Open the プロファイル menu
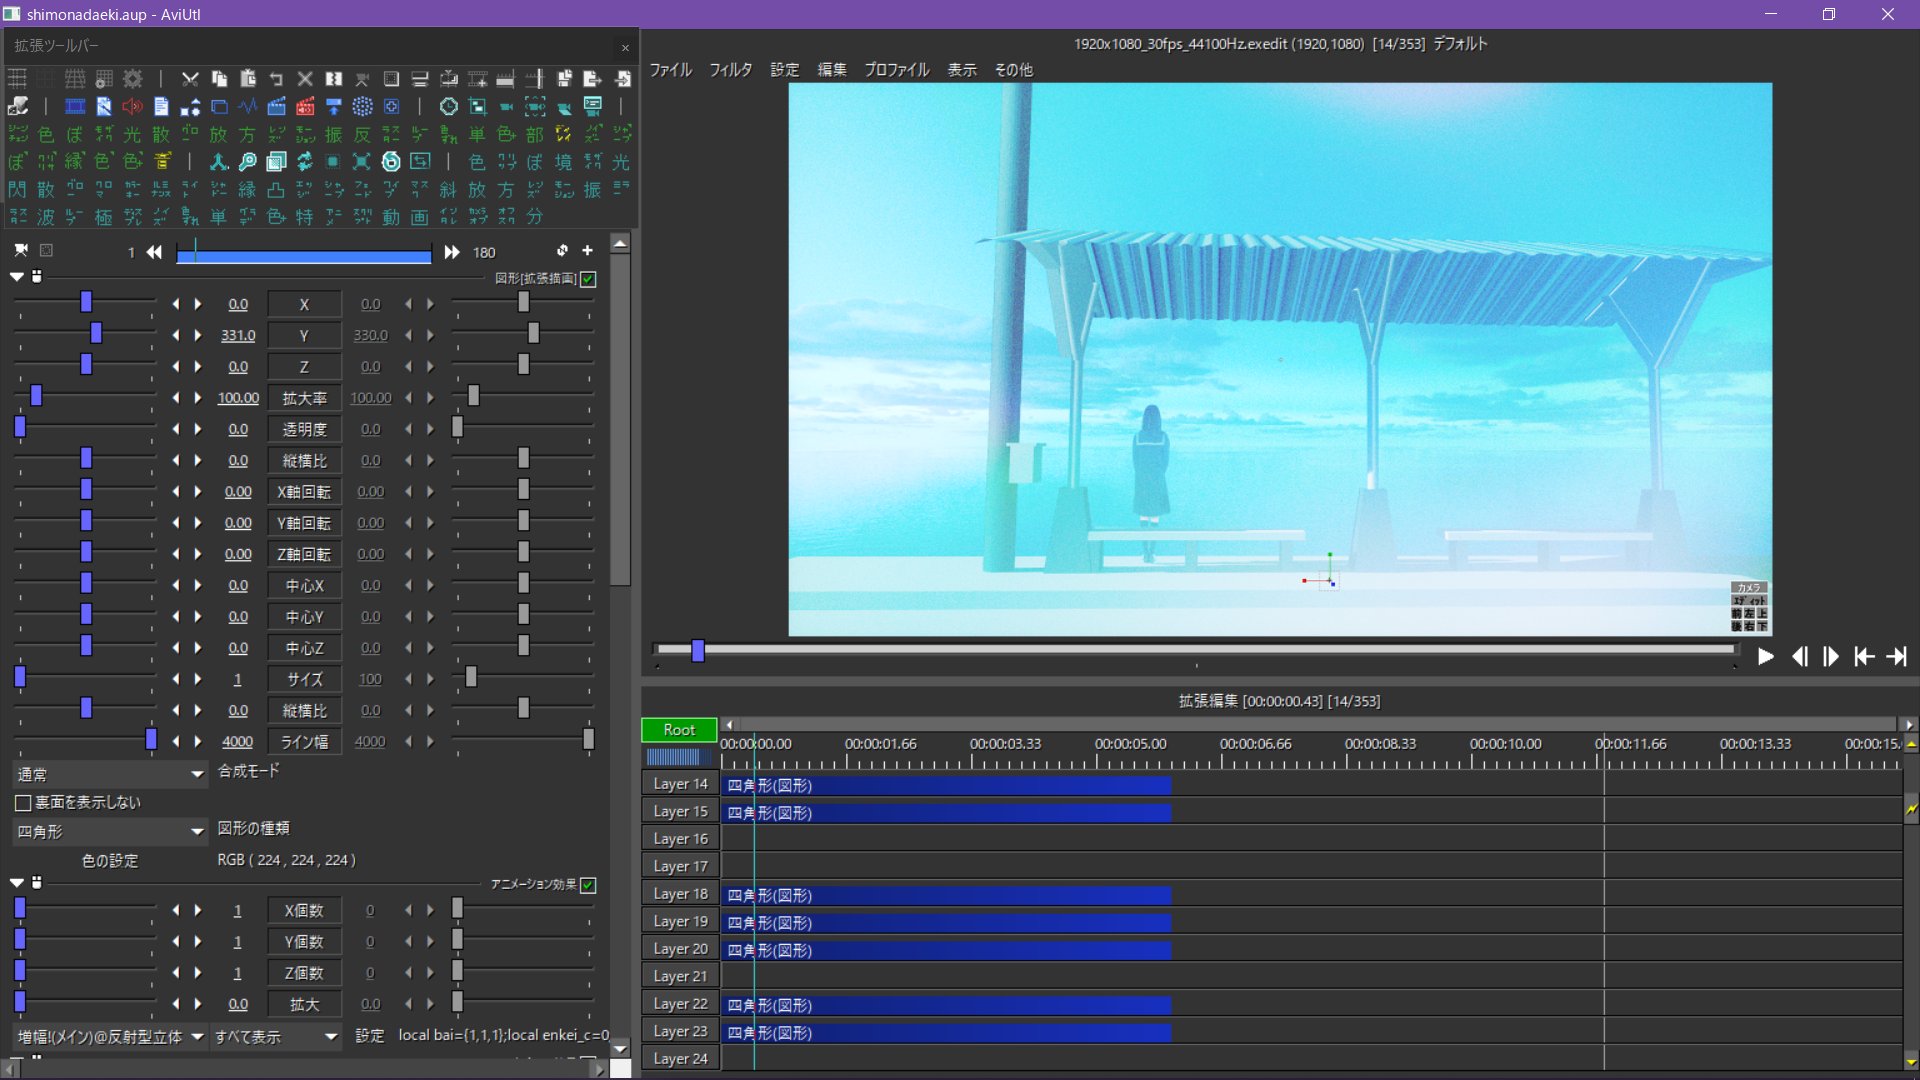Viewport: 1920px width, 1080px height. pyautogui.click(x=896, y=70)
